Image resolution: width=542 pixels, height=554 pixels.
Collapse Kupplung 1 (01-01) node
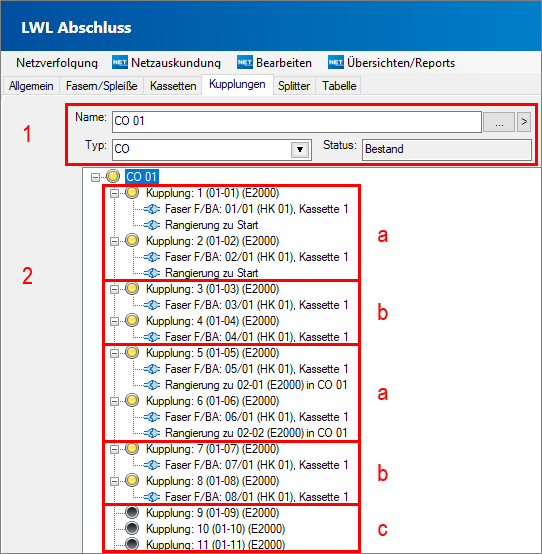click(x=114, y=193)
